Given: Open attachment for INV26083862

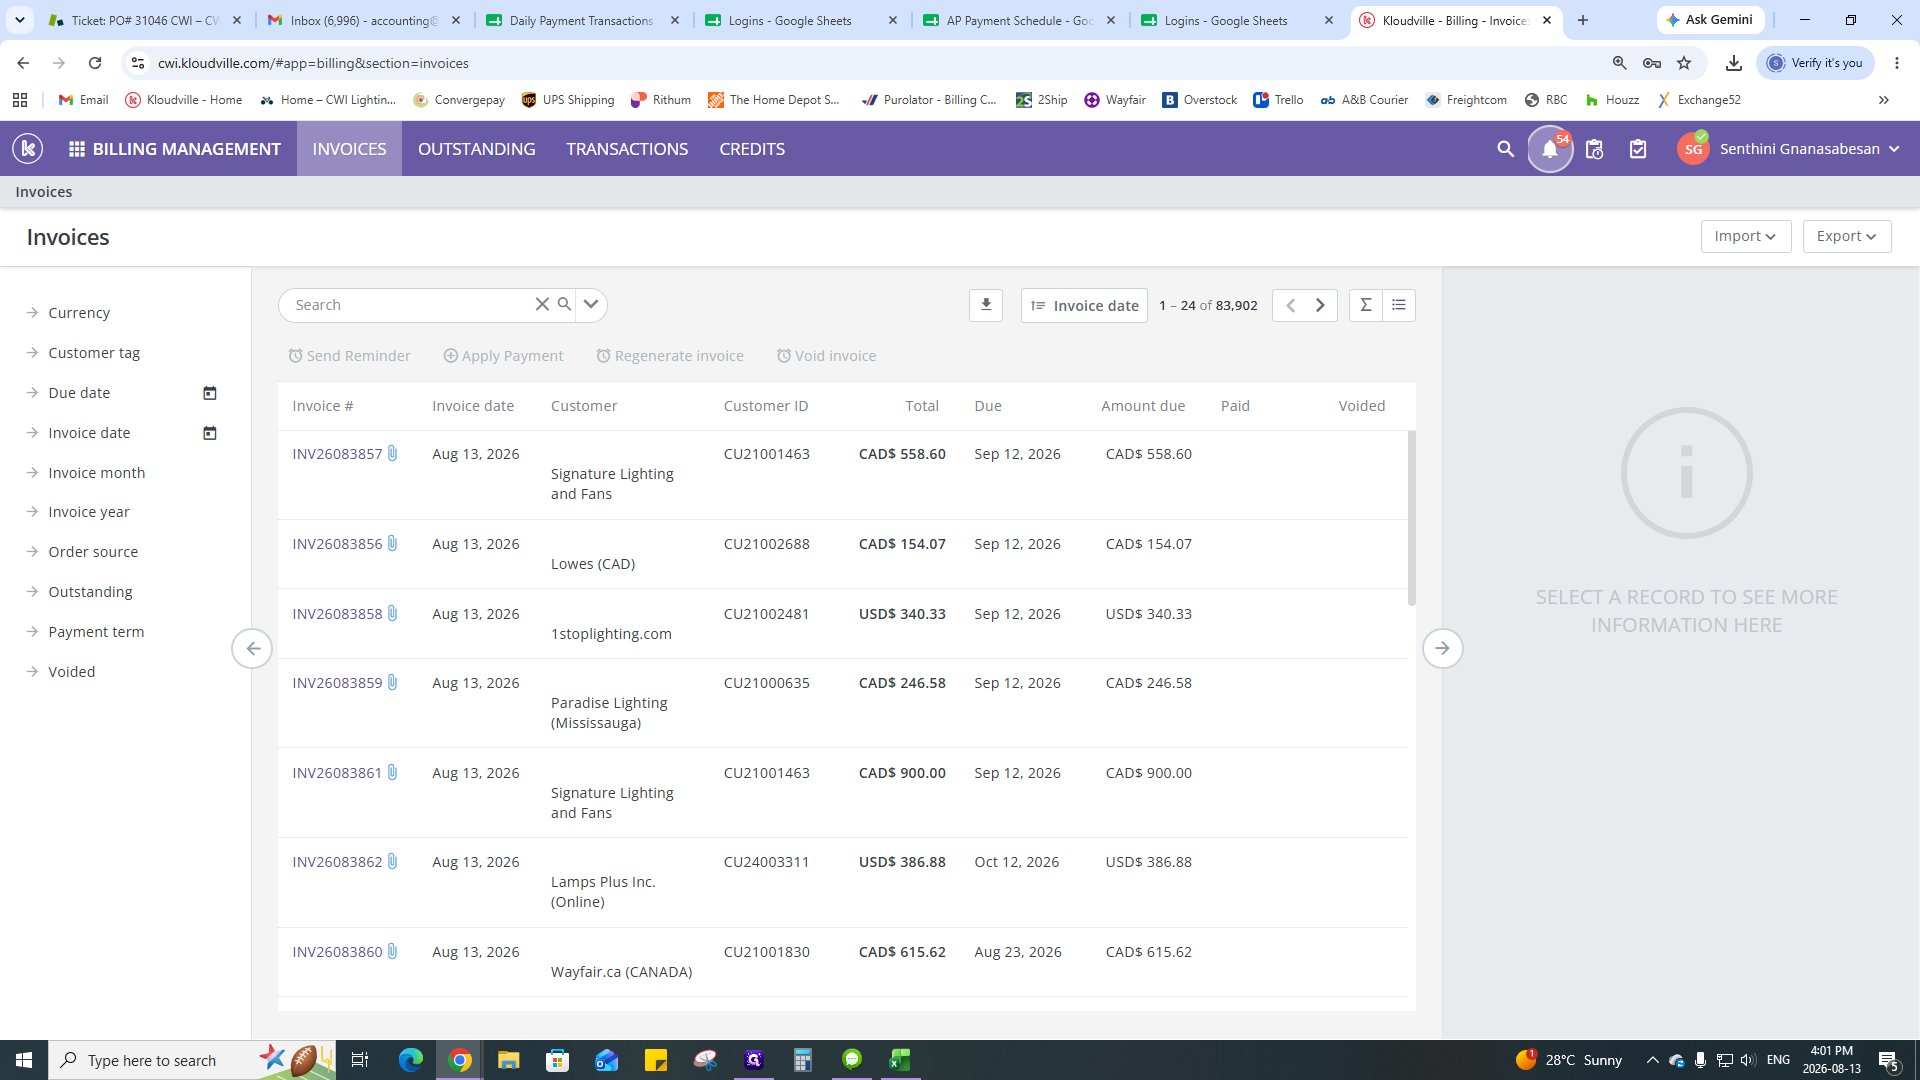Looking at the screenshot, I should (393, 861).
